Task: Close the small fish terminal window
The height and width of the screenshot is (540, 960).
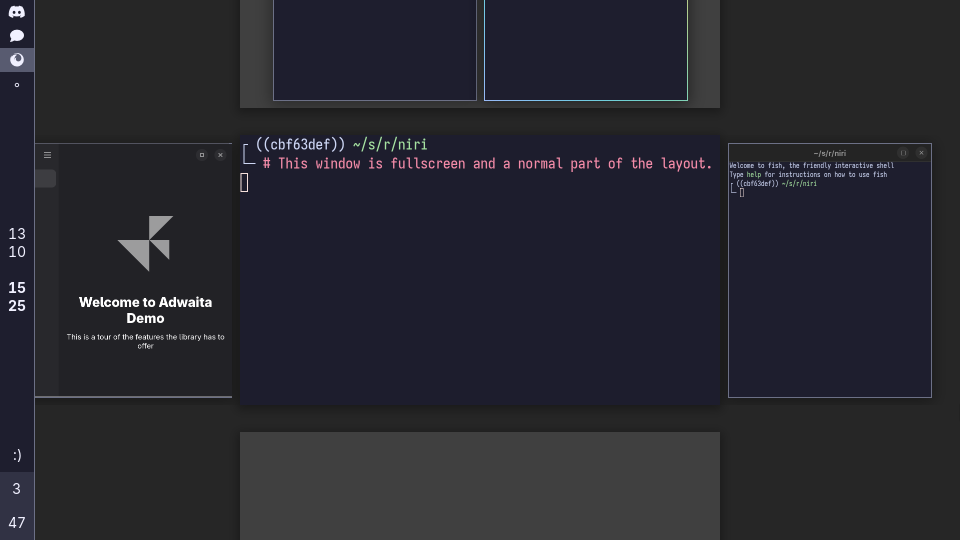Action: [922, 153]
